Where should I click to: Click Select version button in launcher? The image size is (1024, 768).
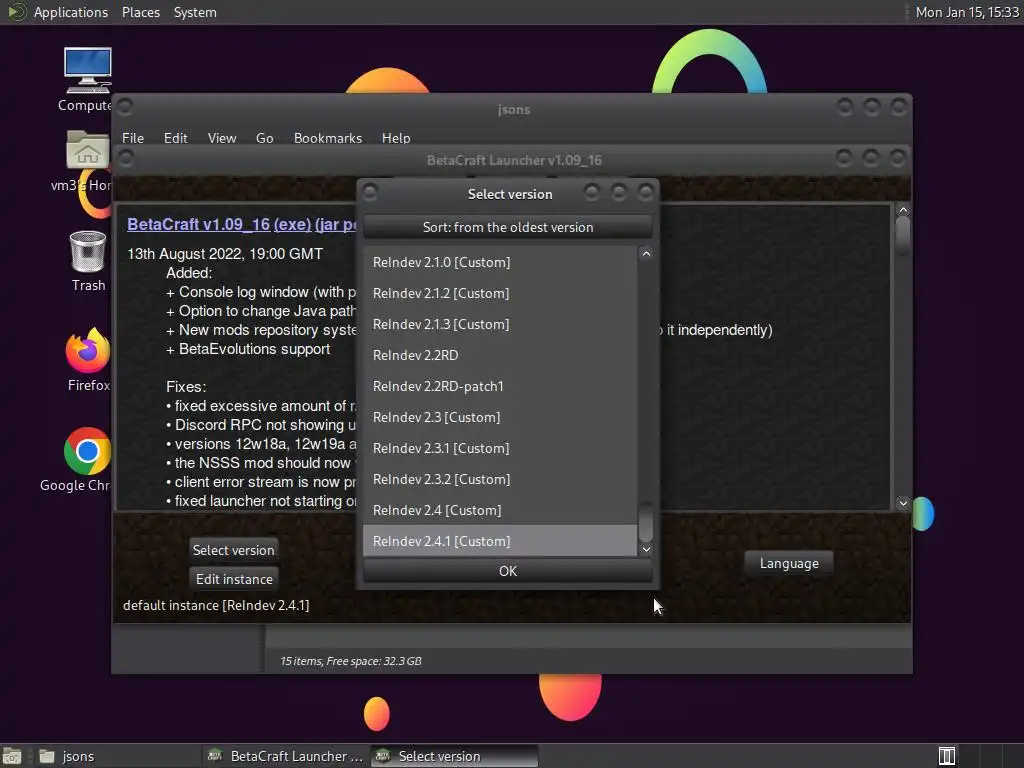coord(233,550)
